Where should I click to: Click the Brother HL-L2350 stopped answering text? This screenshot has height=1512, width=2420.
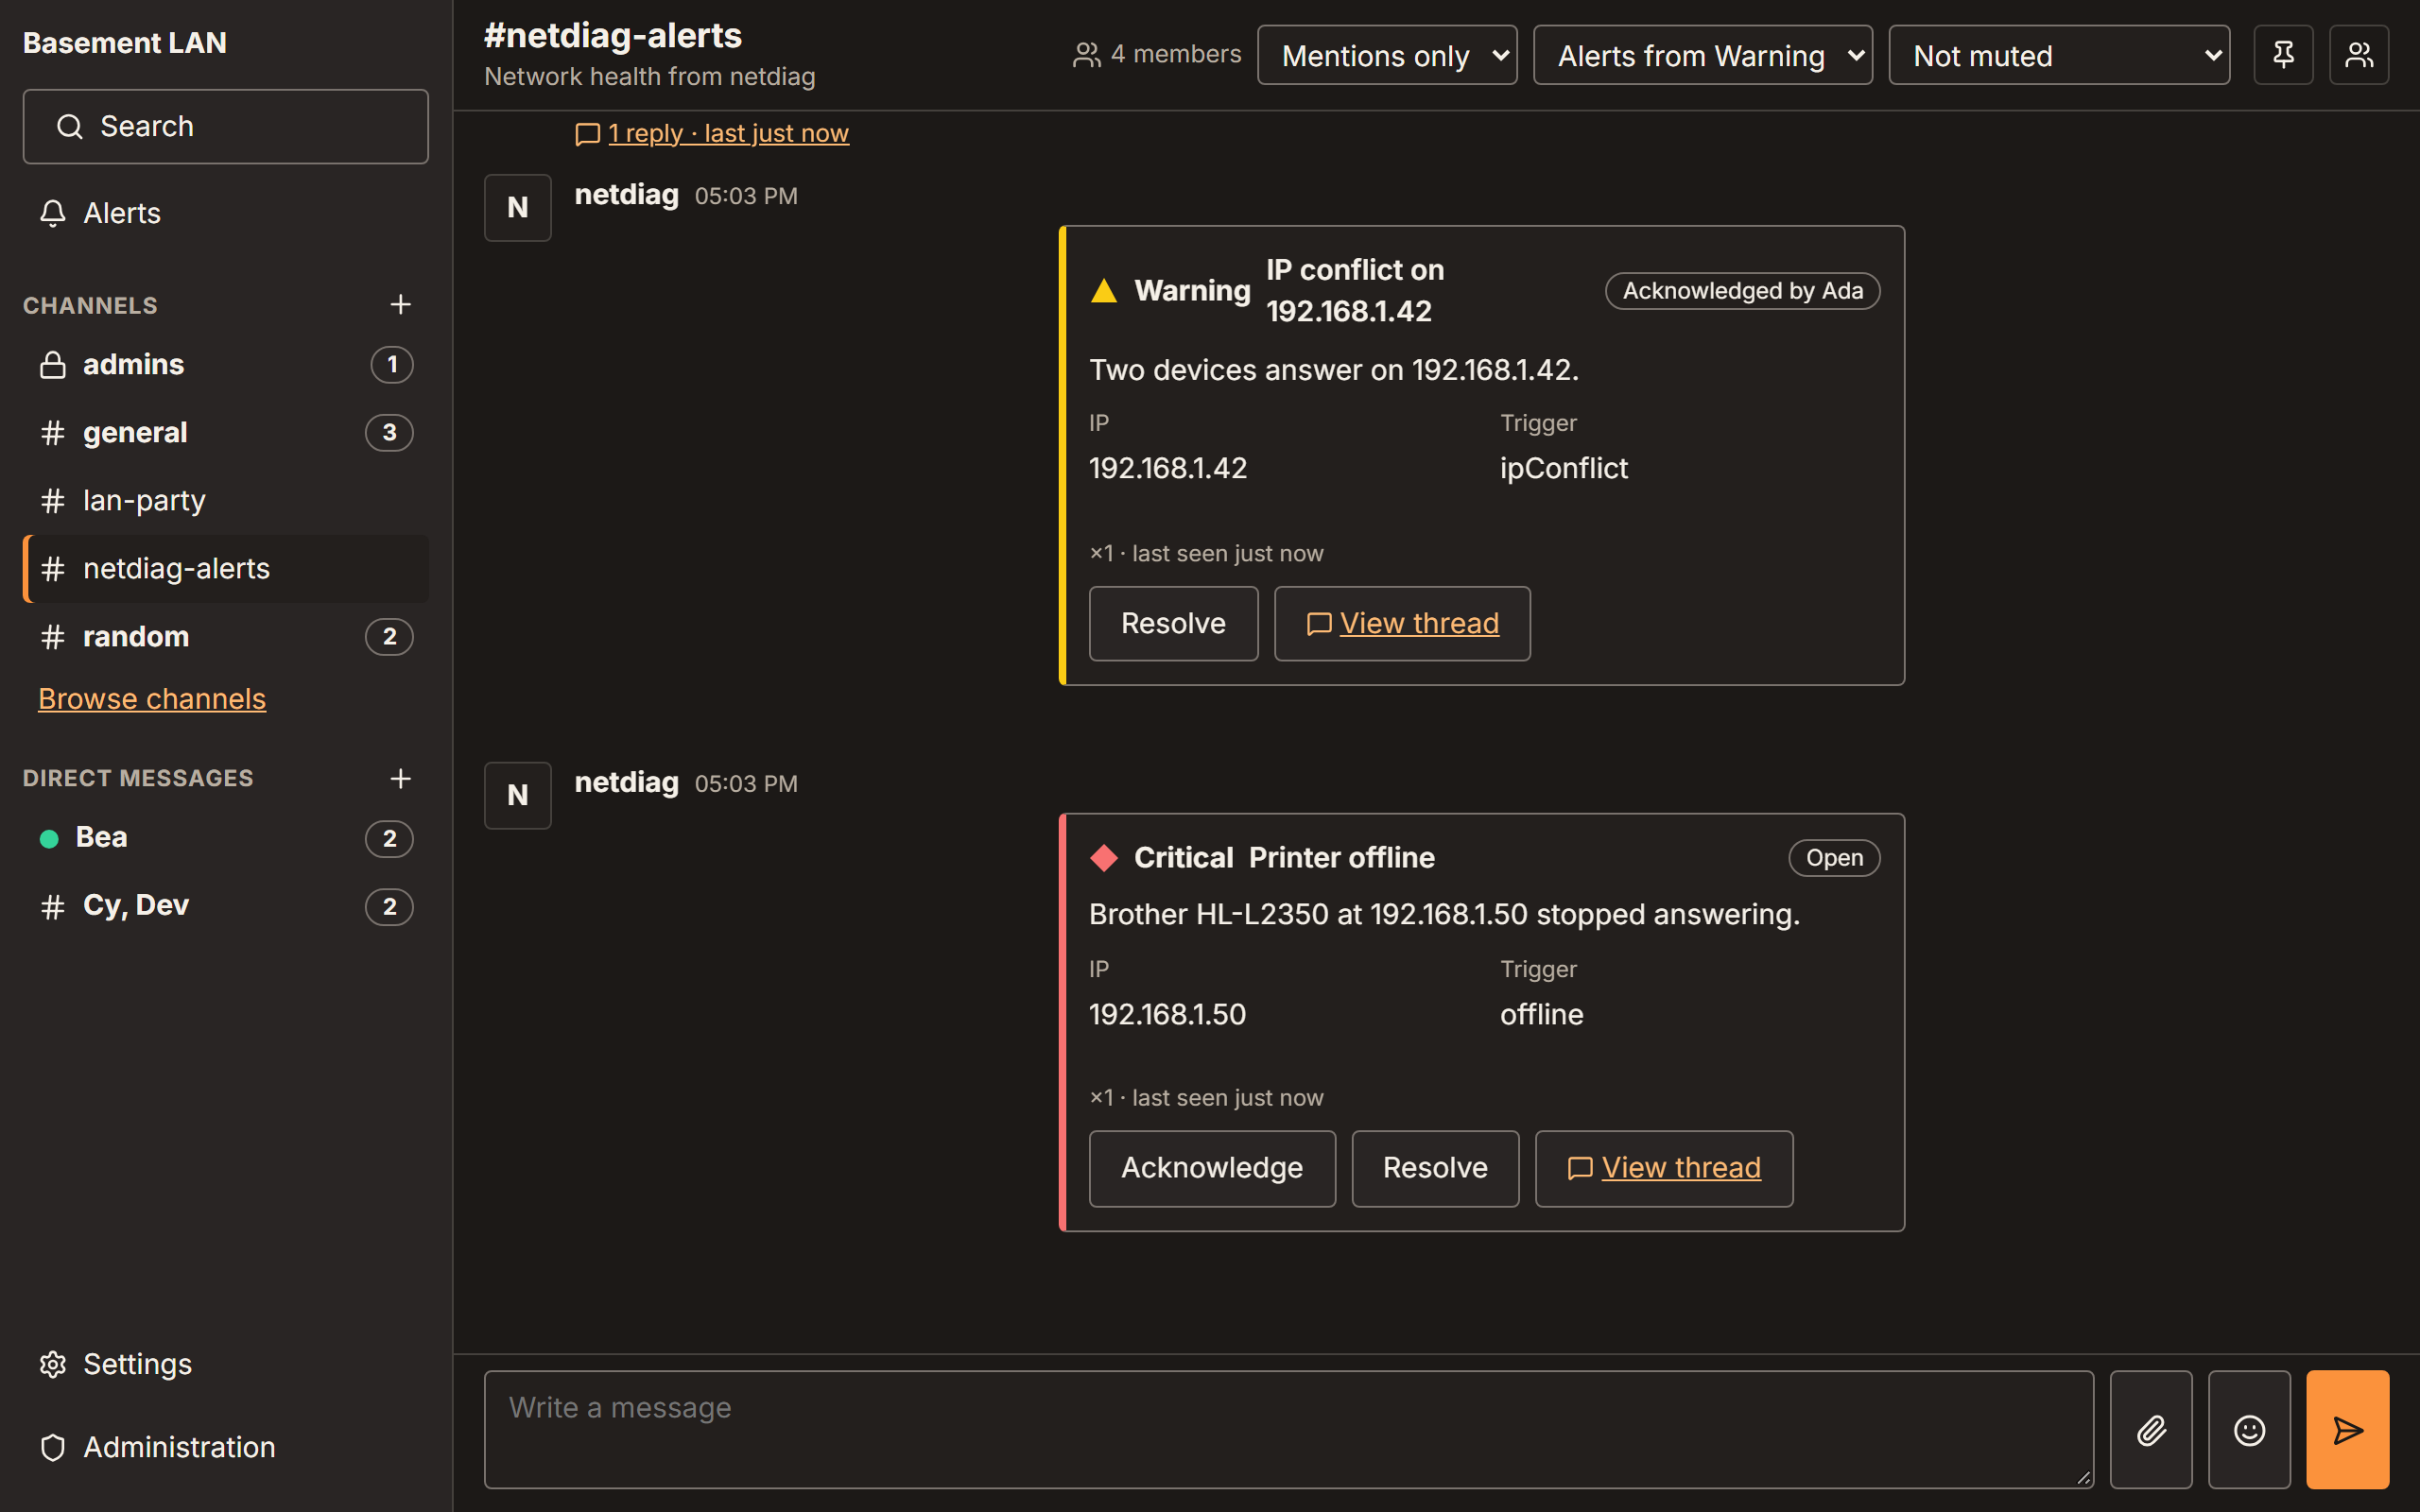coord(1444,914)
